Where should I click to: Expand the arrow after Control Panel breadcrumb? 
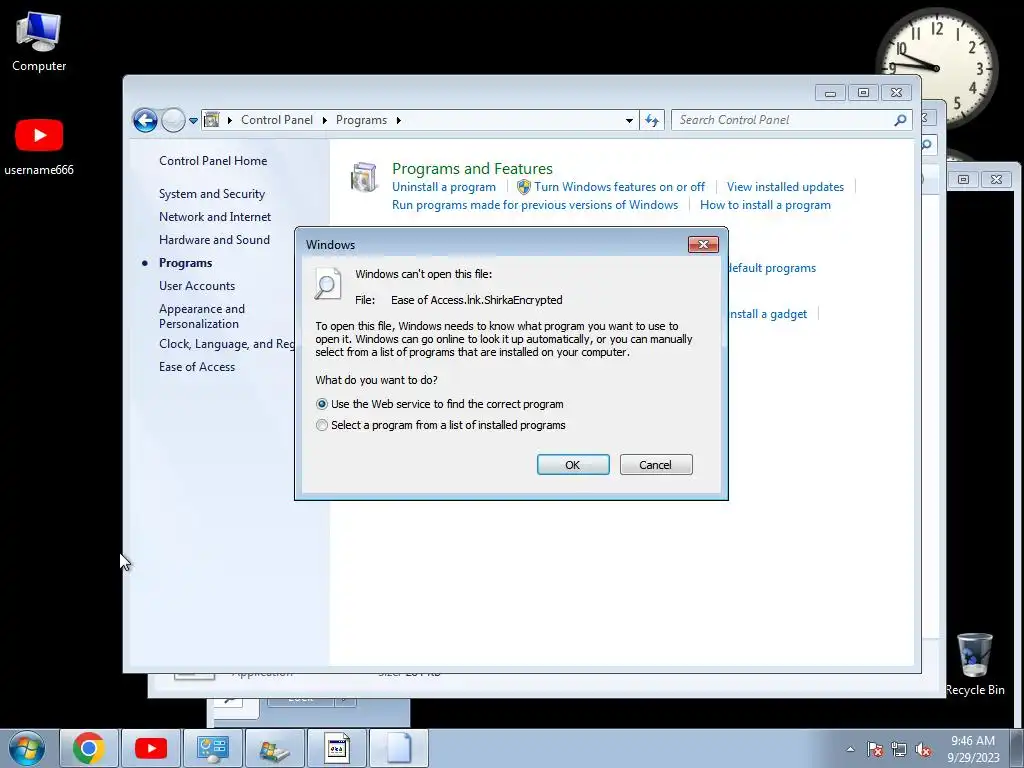pos(325,120)
